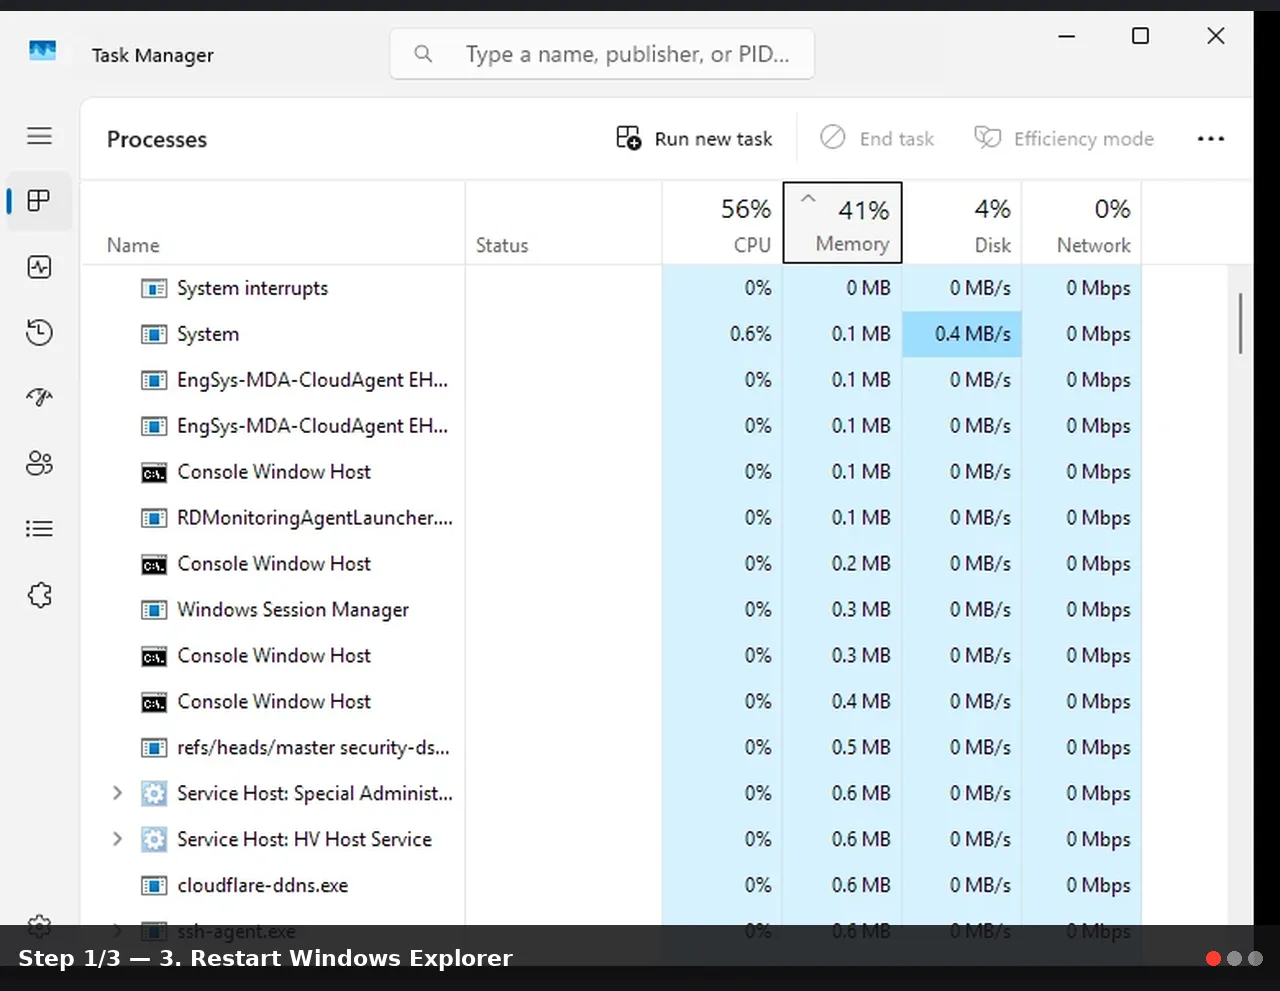This screenshot has height=991, width=1280.
Task: Click the vertical scrollbar thumb
Action: (1240, 323)
